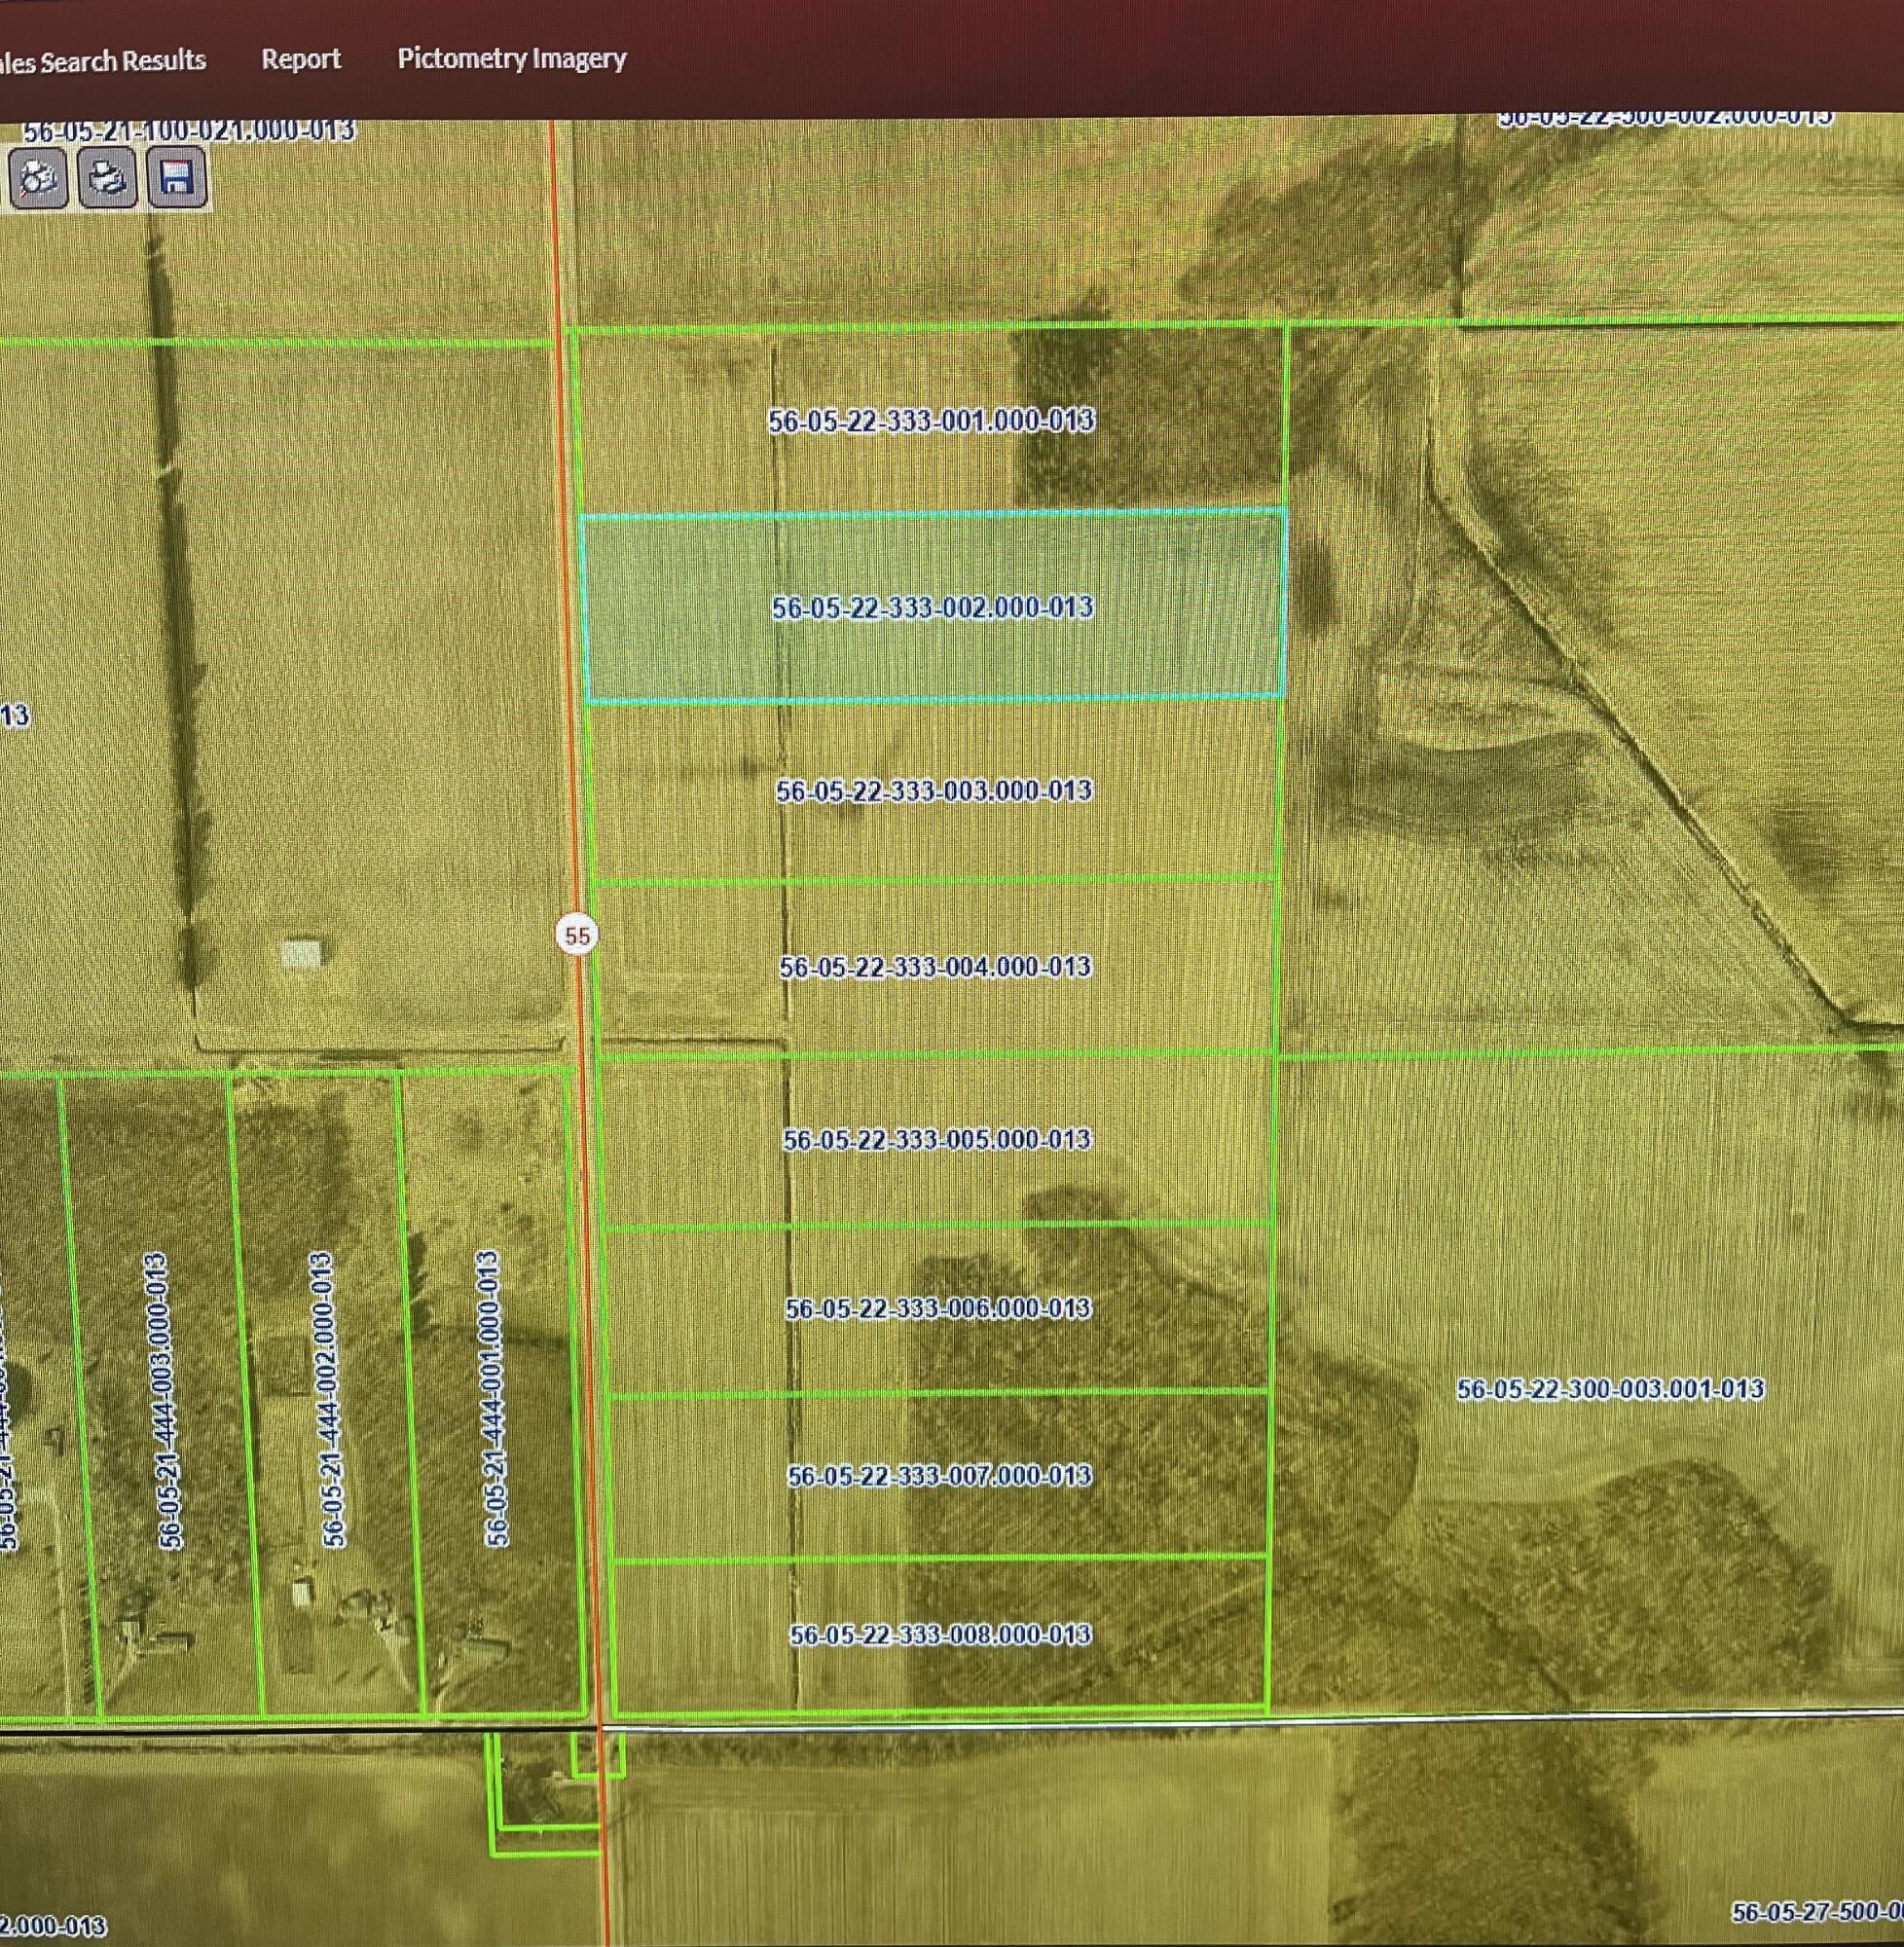Screen dimensions: 1904x1947
Task: Click parcel label 56-05-21-100-021.000-013
Action: (x=188, y=131)
